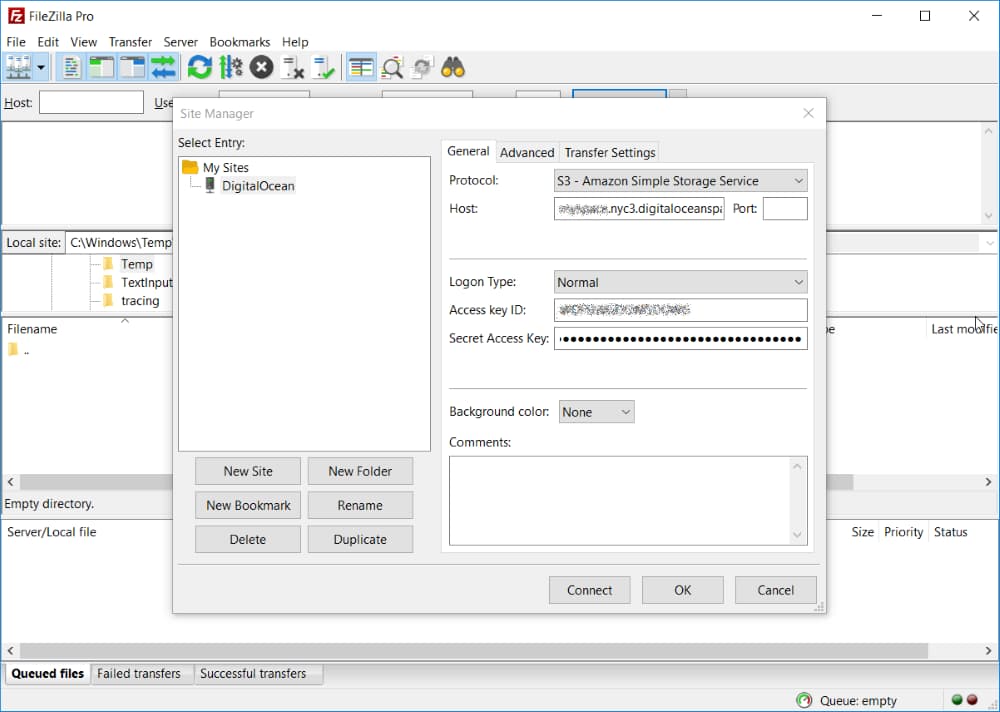Expand the Protocol dropdown
The width and height of the screenshot is (1000, 712).
pos(680,181)
